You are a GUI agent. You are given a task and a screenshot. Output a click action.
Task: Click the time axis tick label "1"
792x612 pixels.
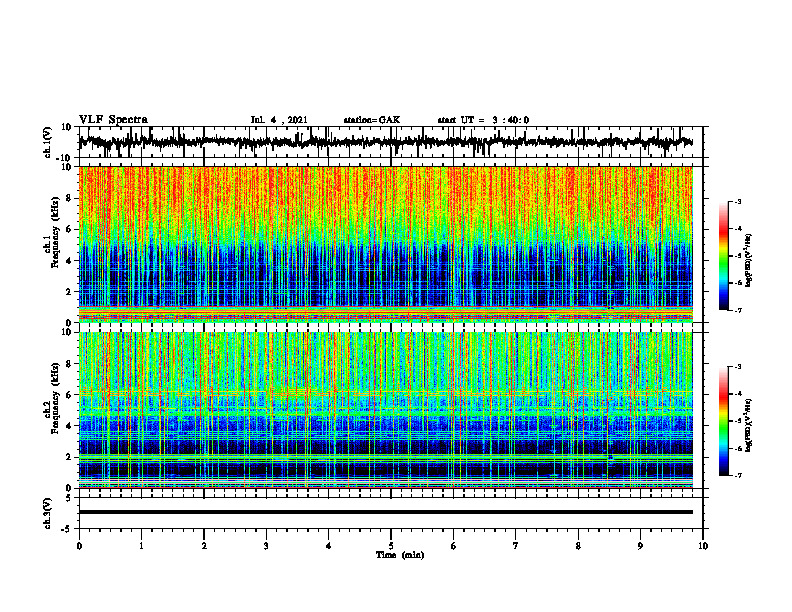click(x=141, y=546)
